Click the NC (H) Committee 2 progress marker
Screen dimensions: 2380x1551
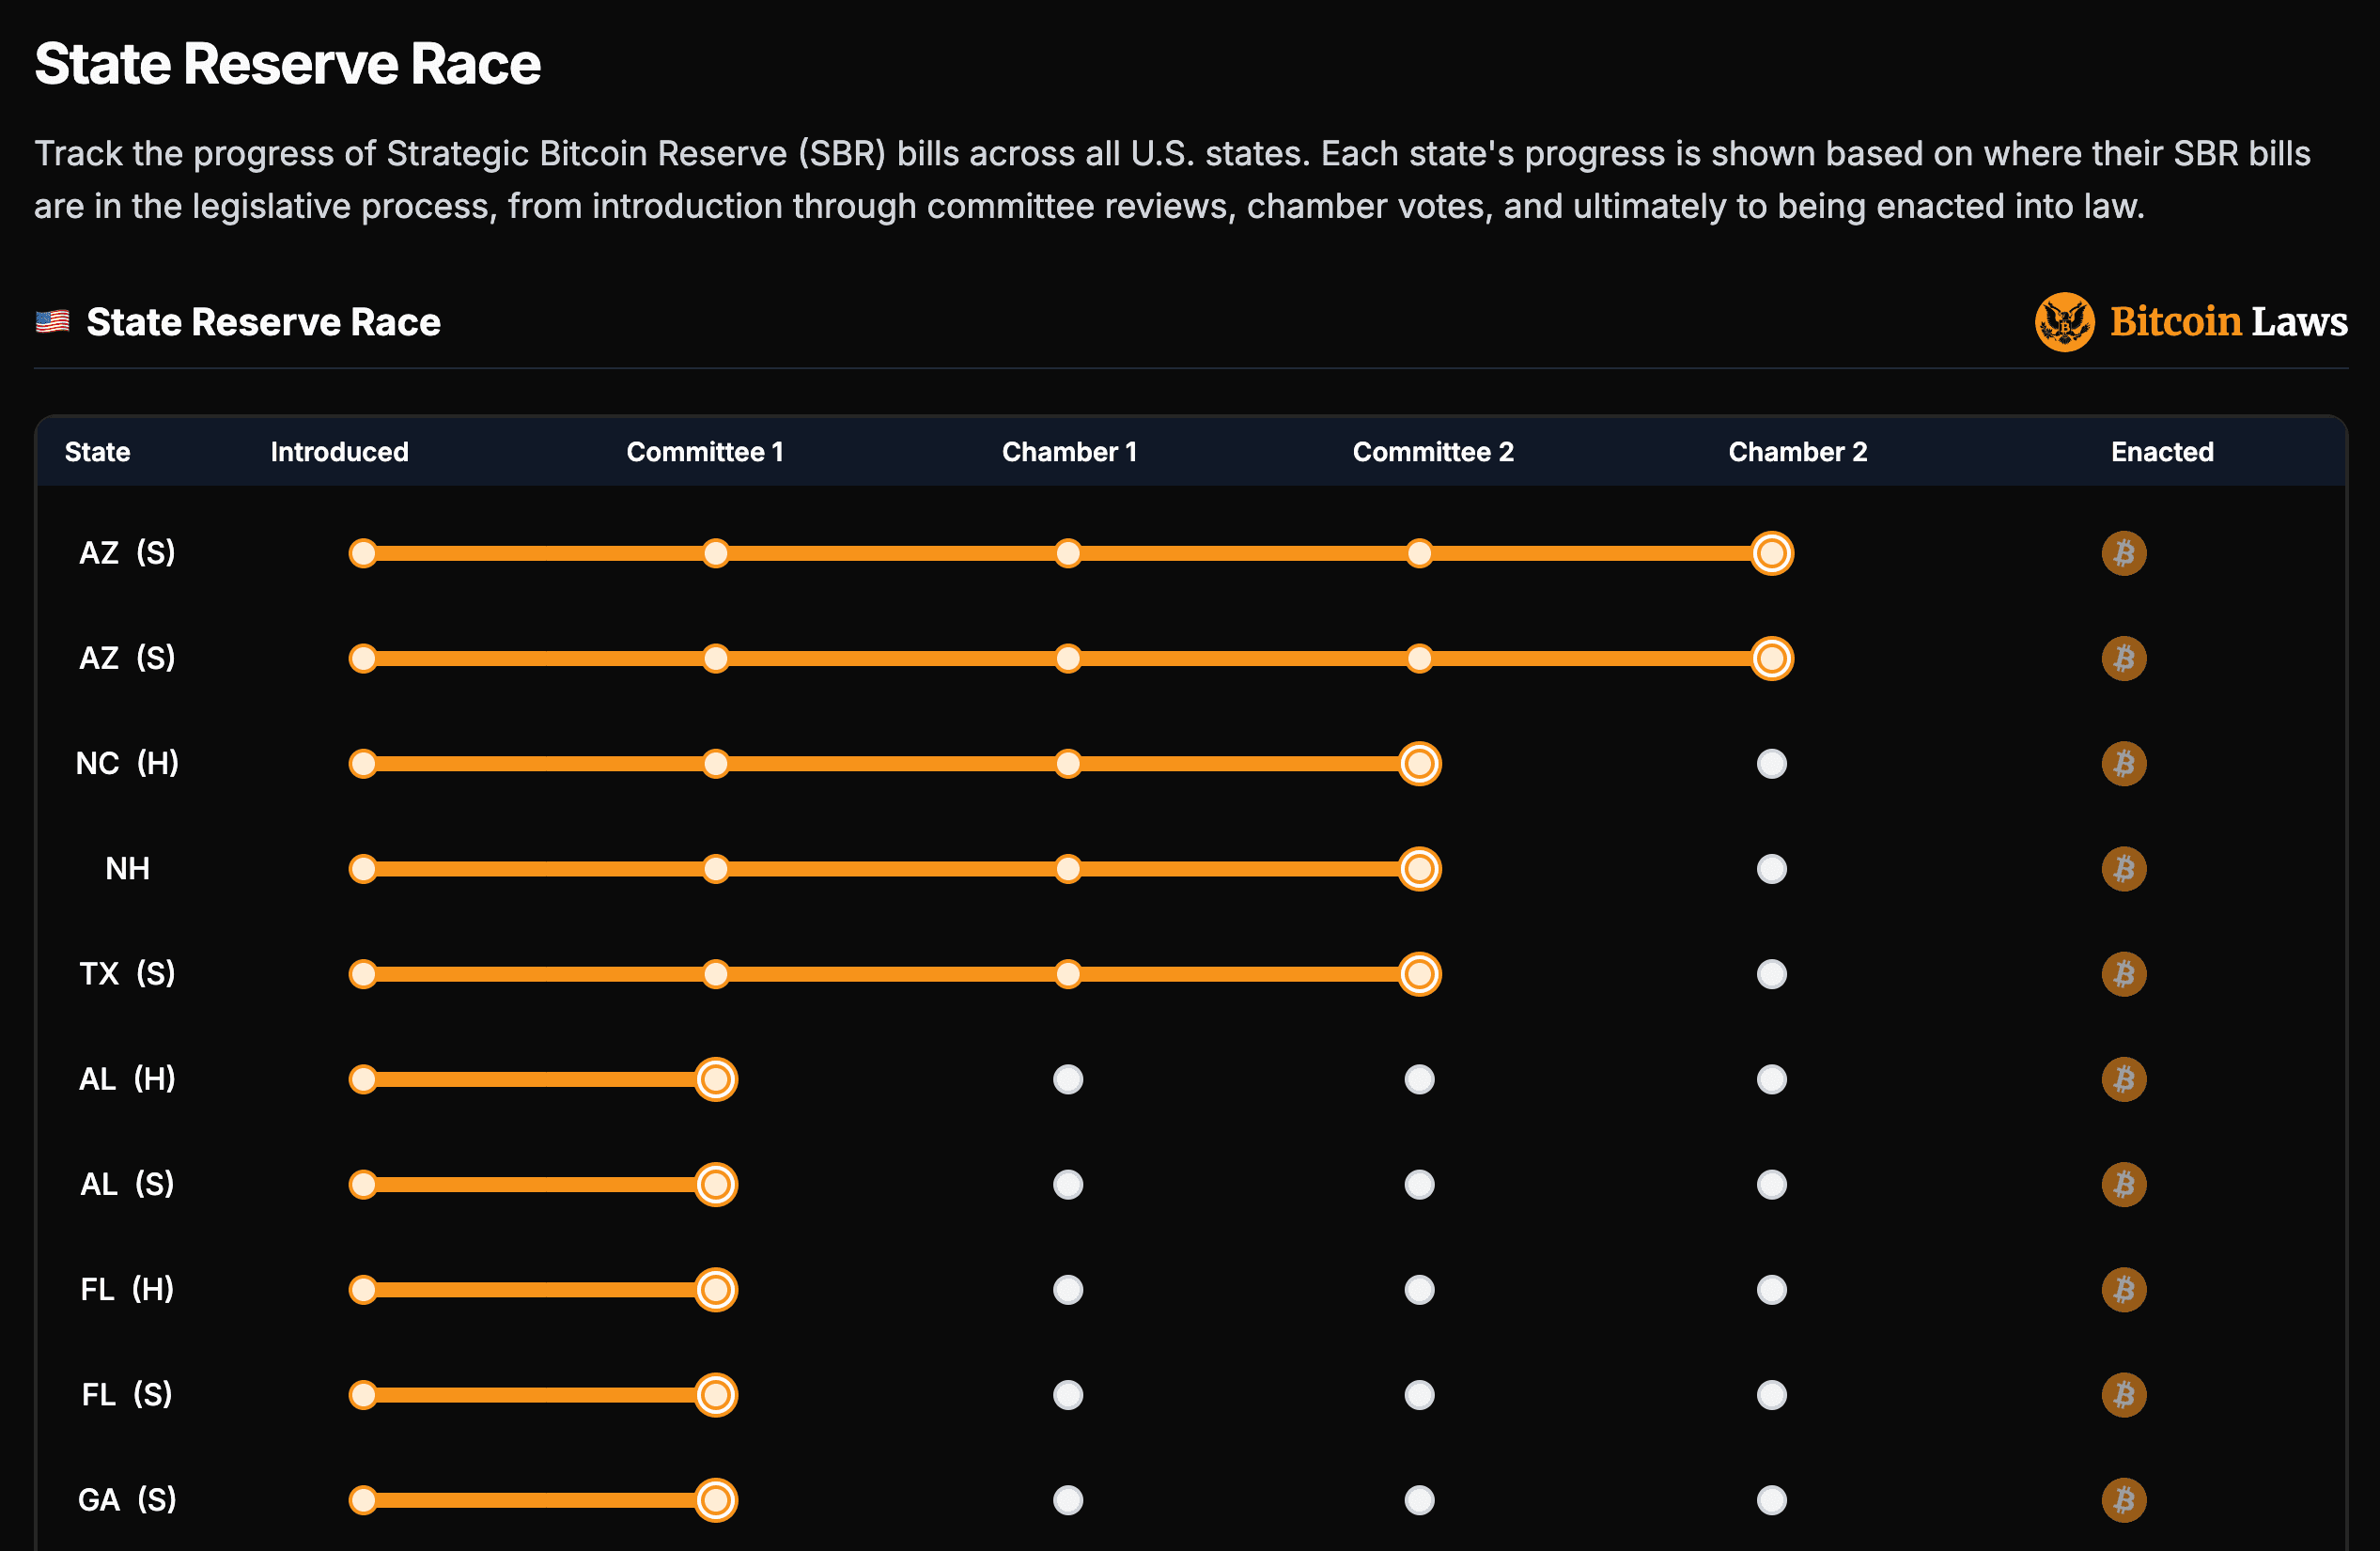(1419, 764)
